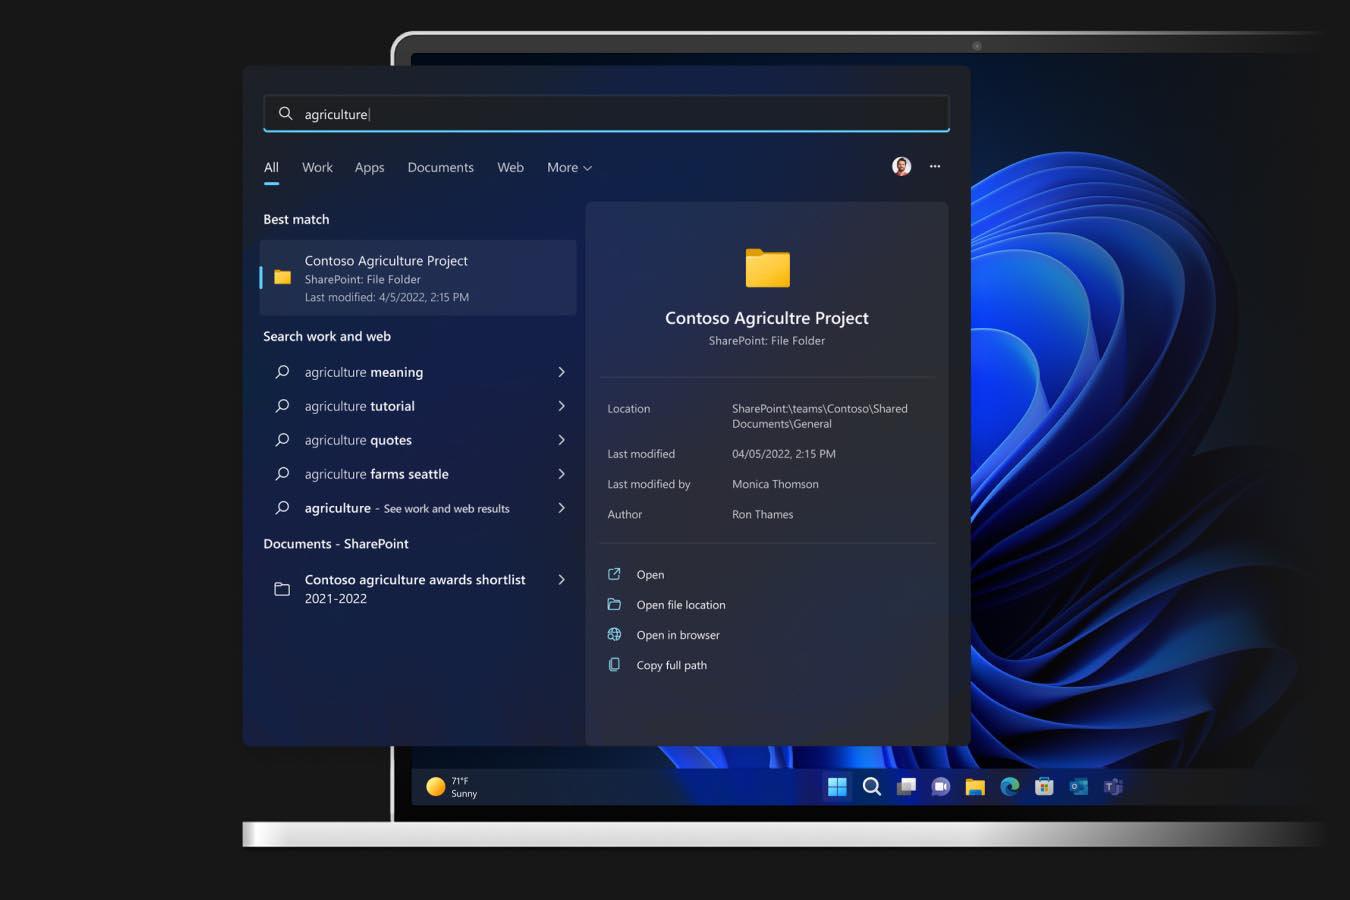The height and width of the screenshot is (900, 1350).
Task: Click agriculture See work and web results
Action: 407,508
